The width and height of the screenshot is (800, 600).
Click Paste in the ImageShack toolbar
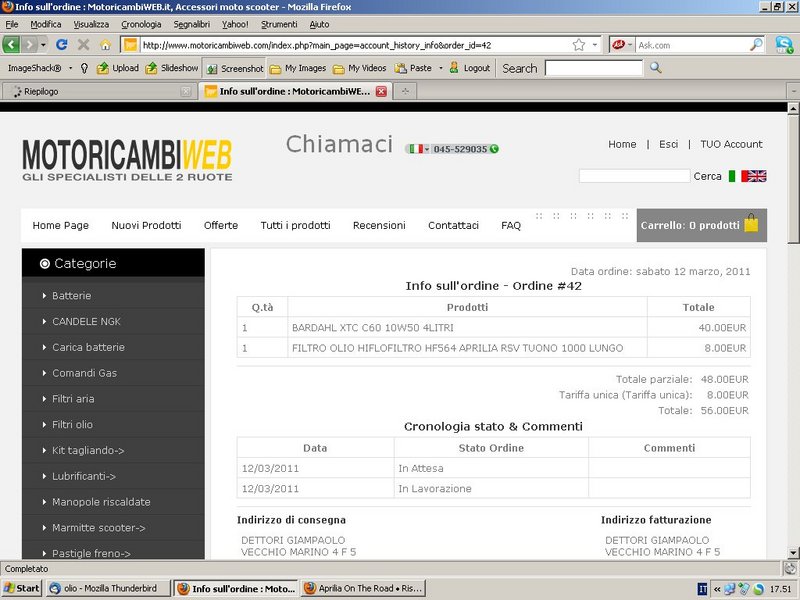click(x=414, y=68)
